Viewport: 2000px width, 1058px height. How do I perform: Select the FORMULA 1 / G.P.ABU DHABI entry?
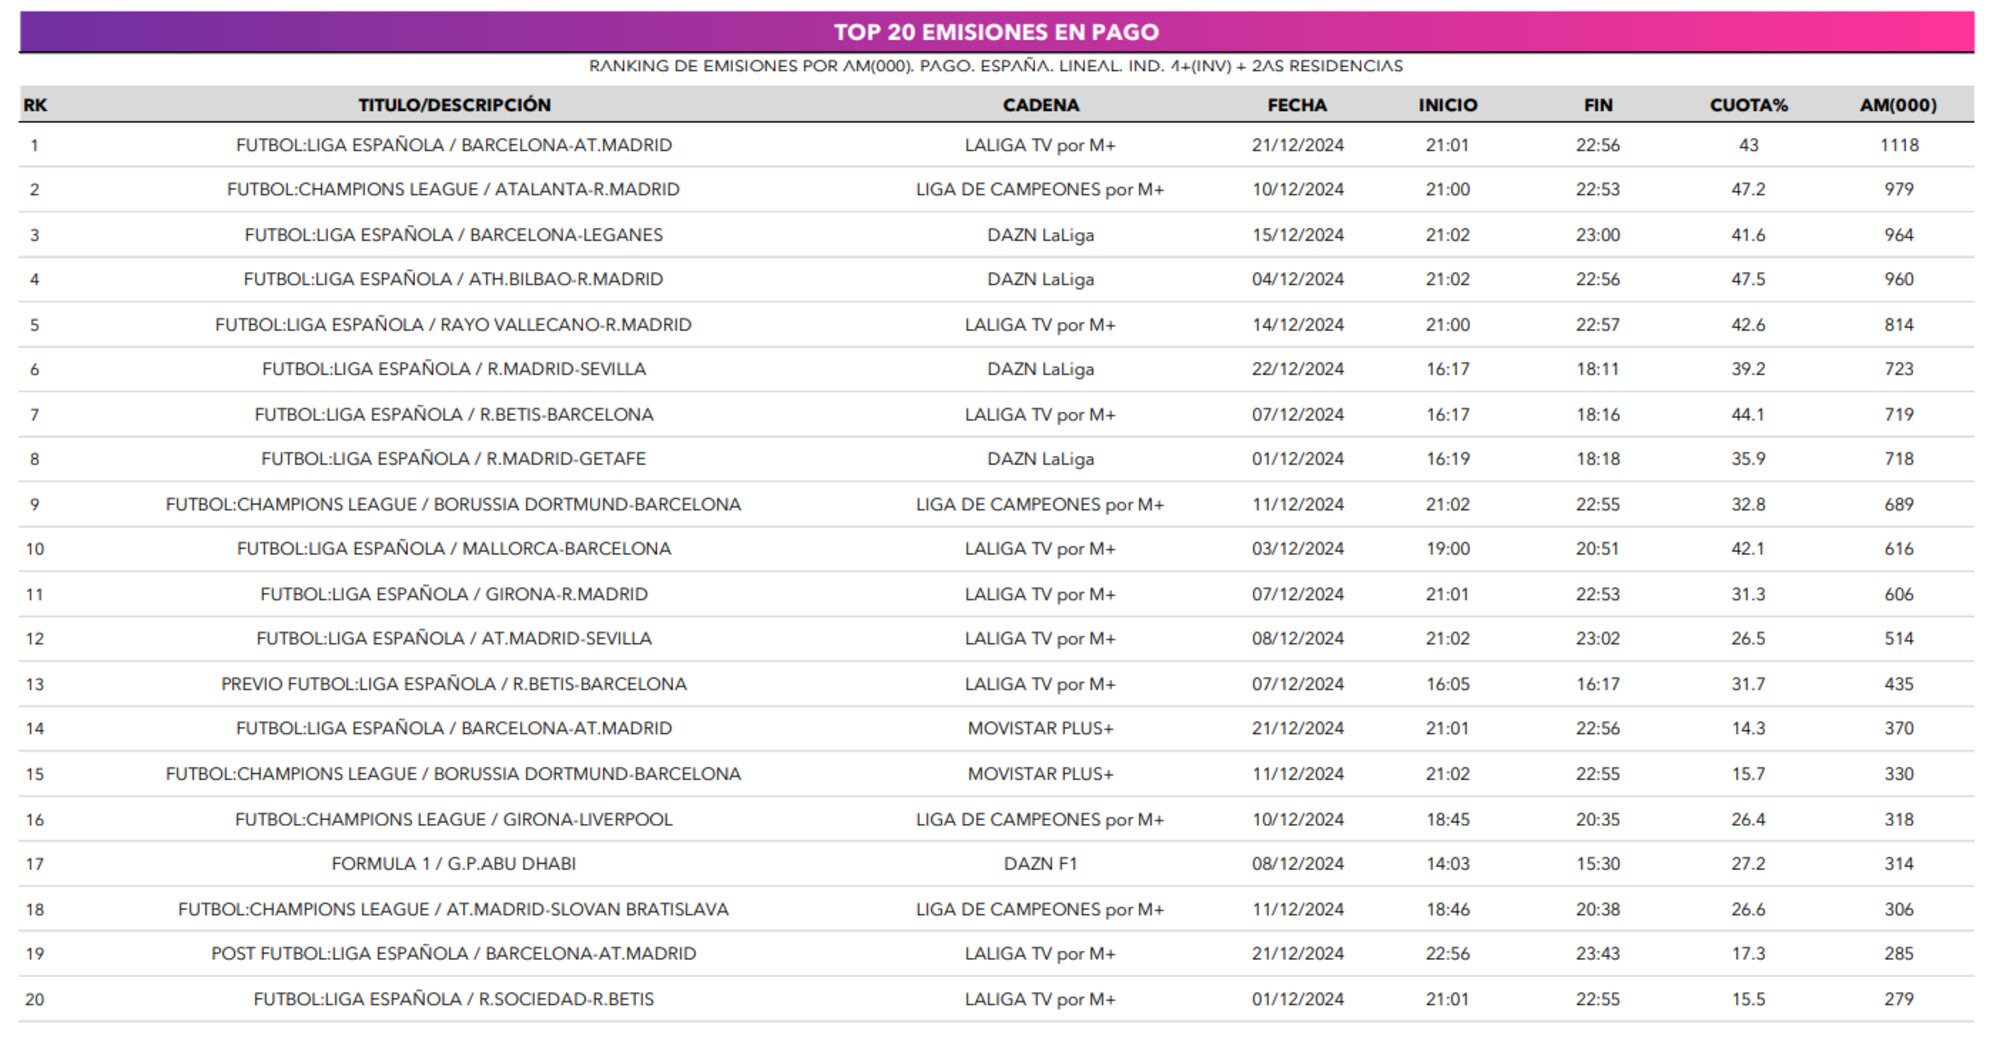coord(453,863)
